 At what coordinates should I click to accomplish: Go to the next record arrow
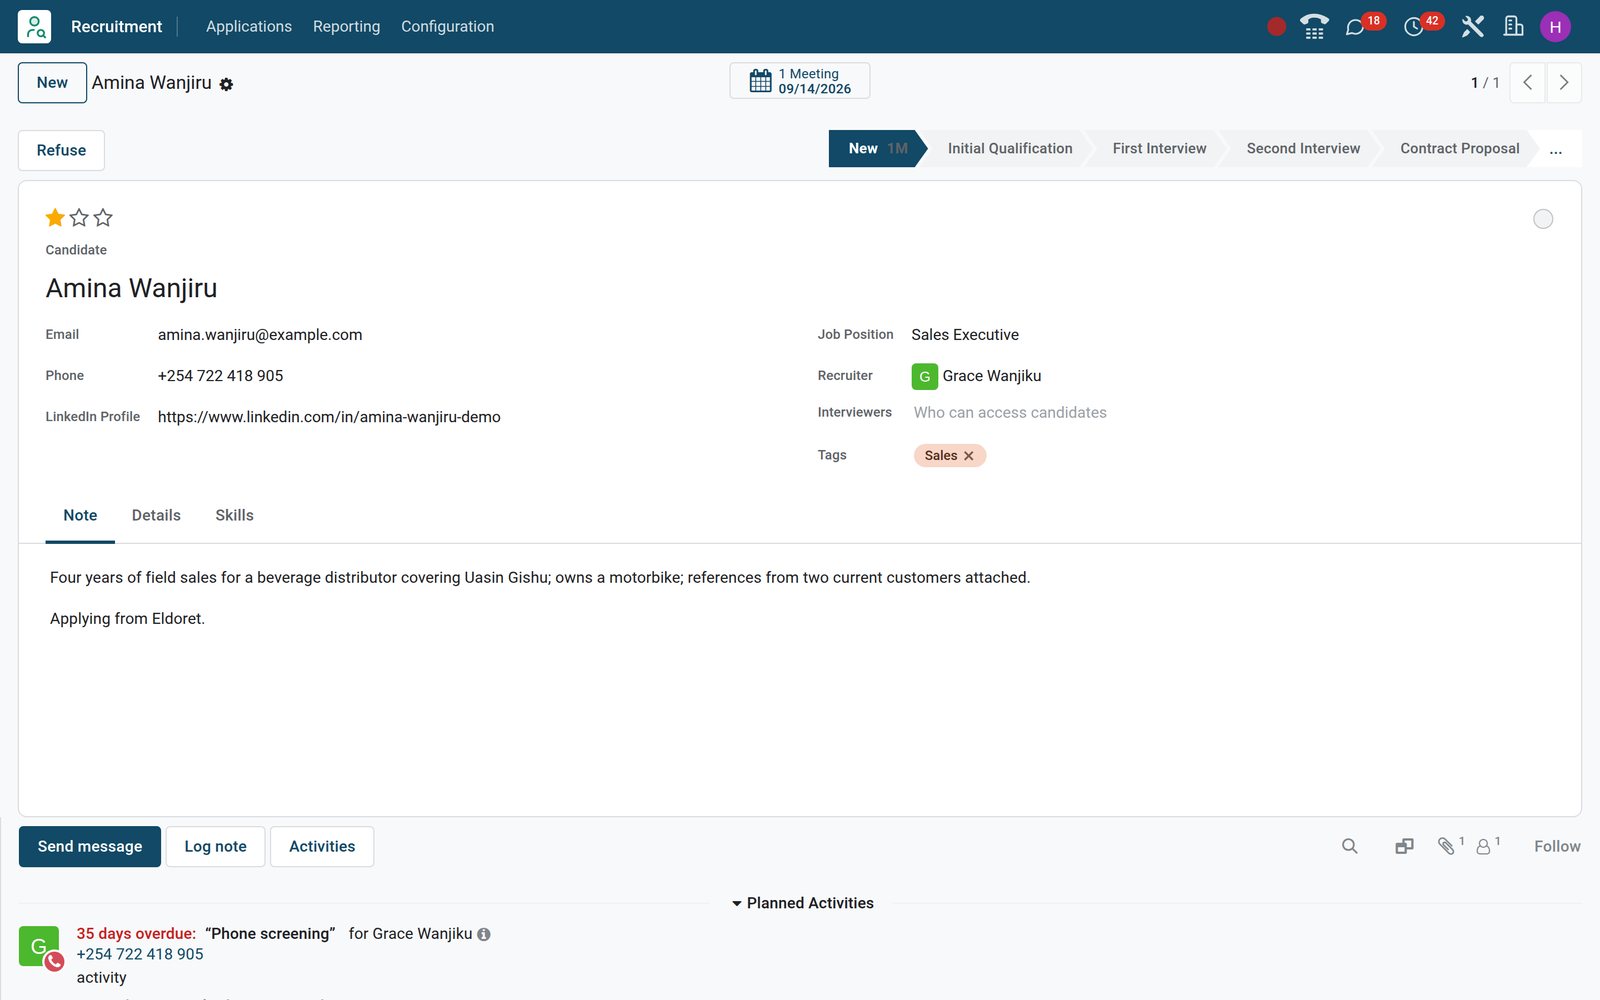point(1564,83)
